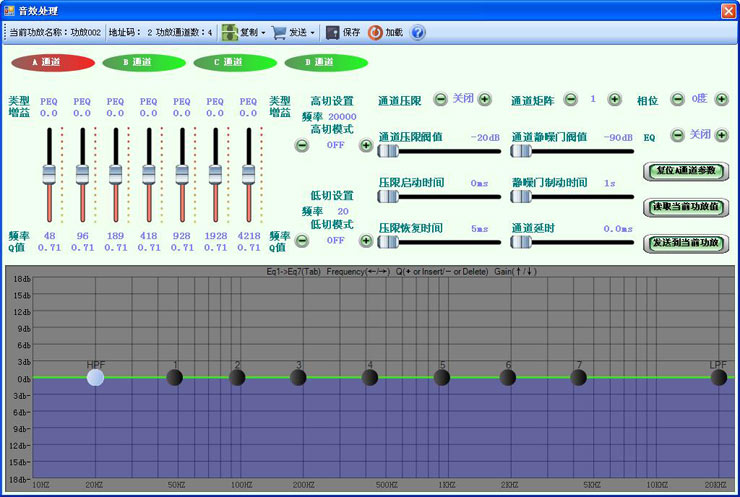Switch to the B 通道 tab
740x497 pixels.
click(144, 62)
